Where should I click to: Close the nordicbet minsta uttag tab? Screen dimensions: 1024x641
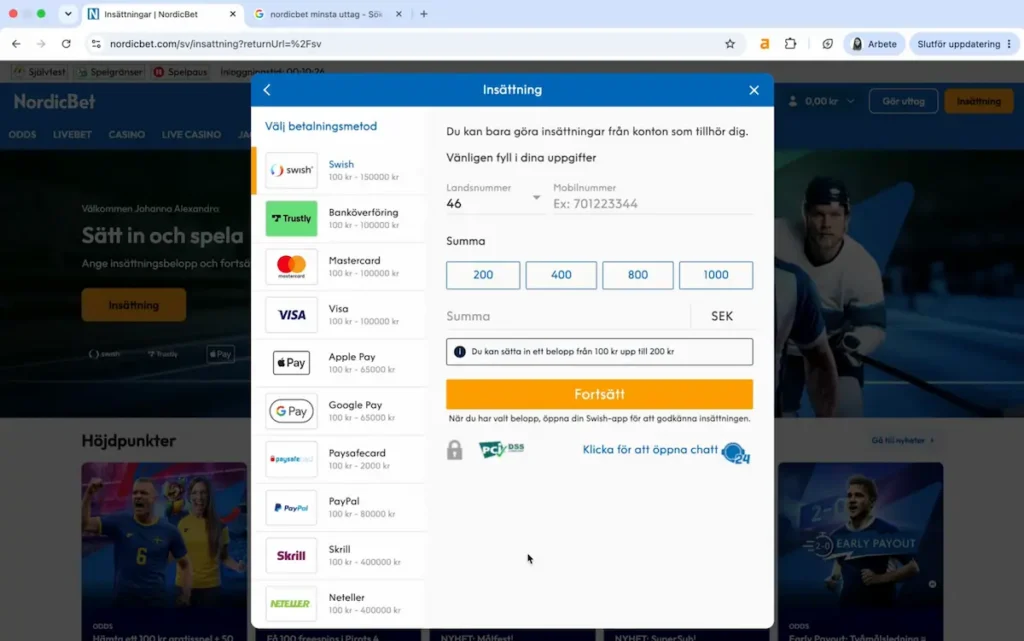coord(398,14)
